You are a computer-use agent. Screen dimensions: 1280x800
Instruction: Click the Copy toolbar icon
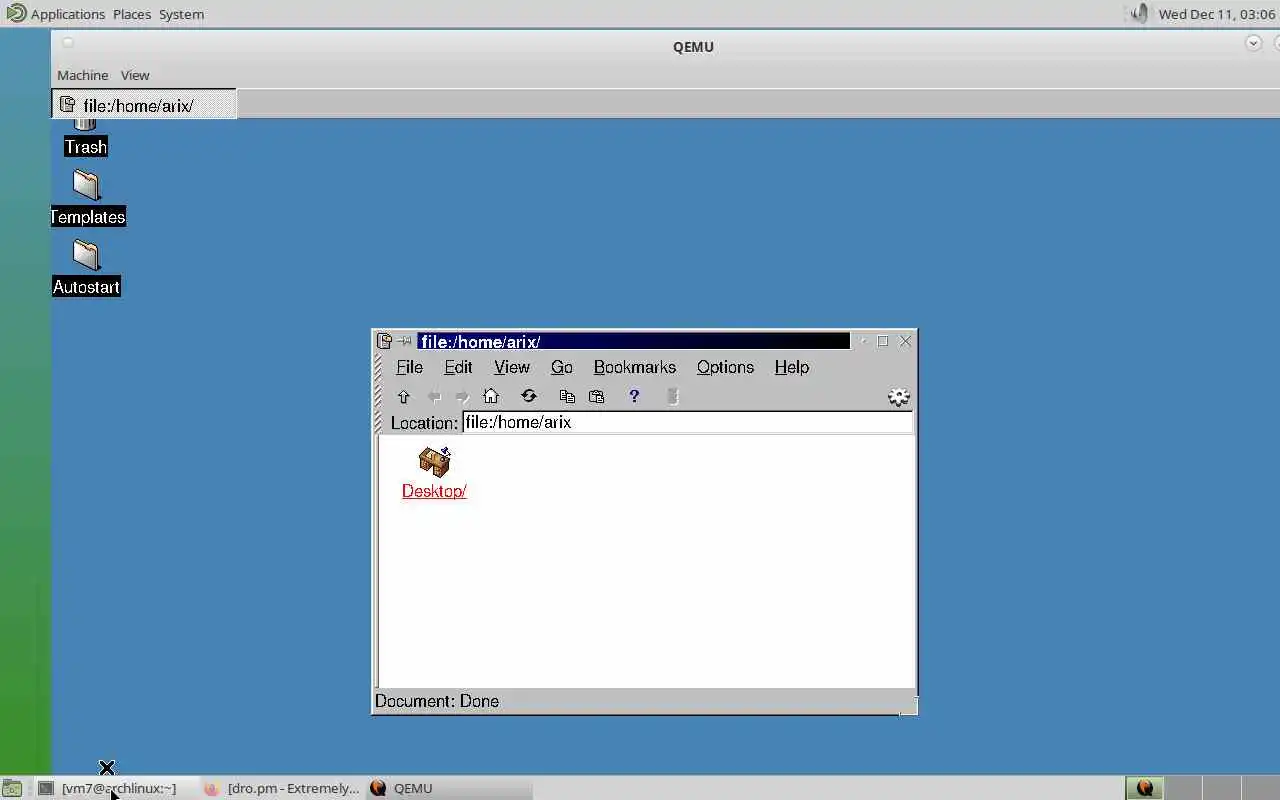pyautogui.click(x=567, y=397)
